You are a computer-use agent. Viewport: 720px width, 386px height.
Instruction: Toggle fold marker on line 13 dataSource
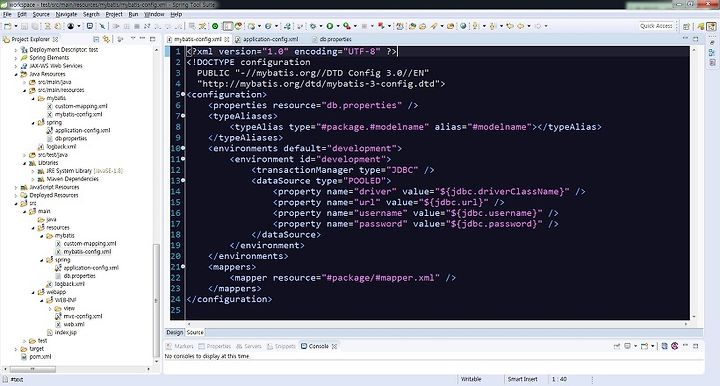pyautogui.click(x=183, y=180)
